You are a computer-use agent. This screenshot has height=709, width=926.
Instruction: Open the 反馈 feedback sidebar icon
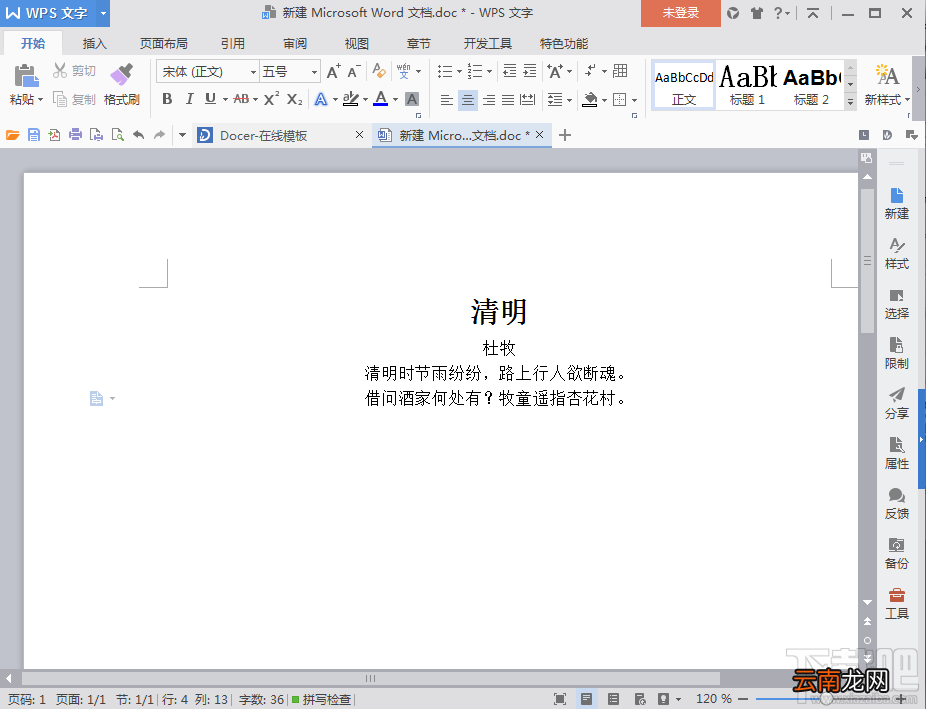(x=896, y=504)
